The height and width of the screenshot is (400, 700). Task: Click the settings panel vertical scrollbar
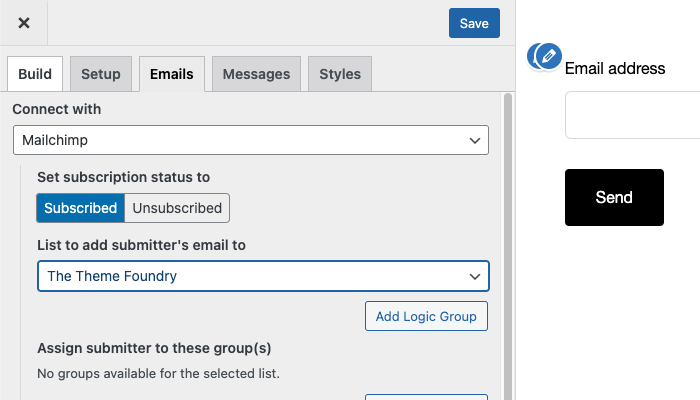(508, 246)
